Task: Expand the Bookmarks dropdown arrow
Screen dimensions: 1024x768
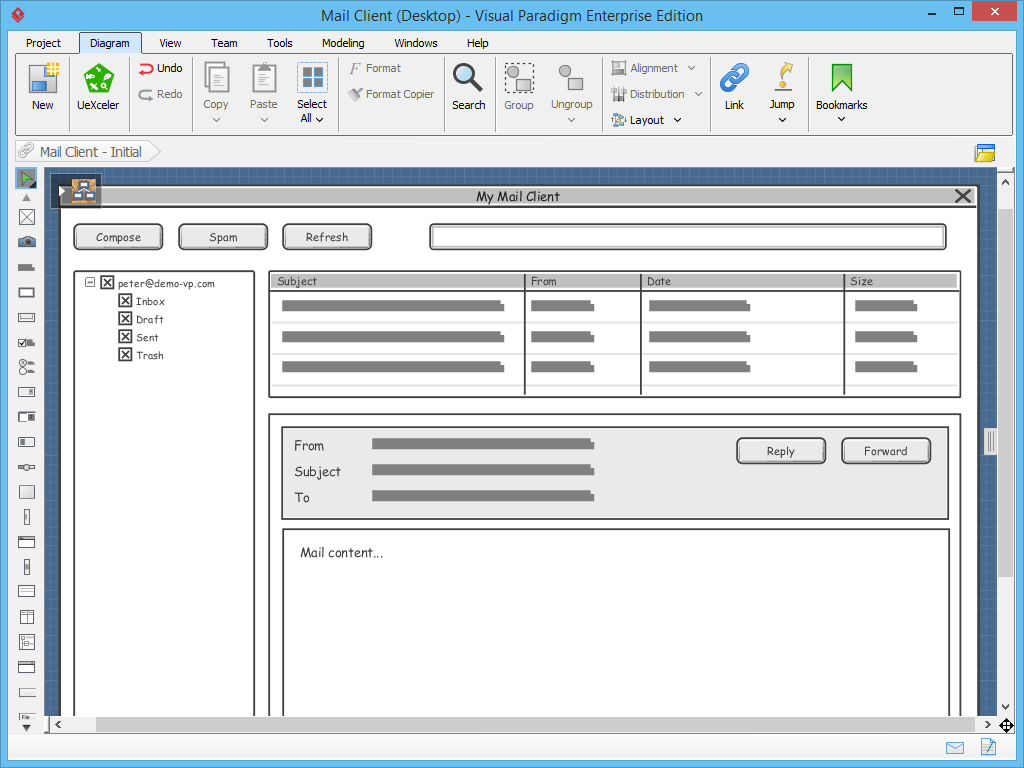Action: click(x=841, y=119)
